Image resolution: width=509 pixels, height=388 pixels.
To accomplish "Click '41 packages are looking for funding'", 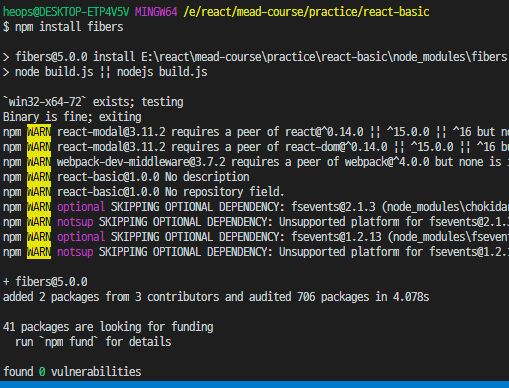I will pyautogui.click(x=108, y=327).
